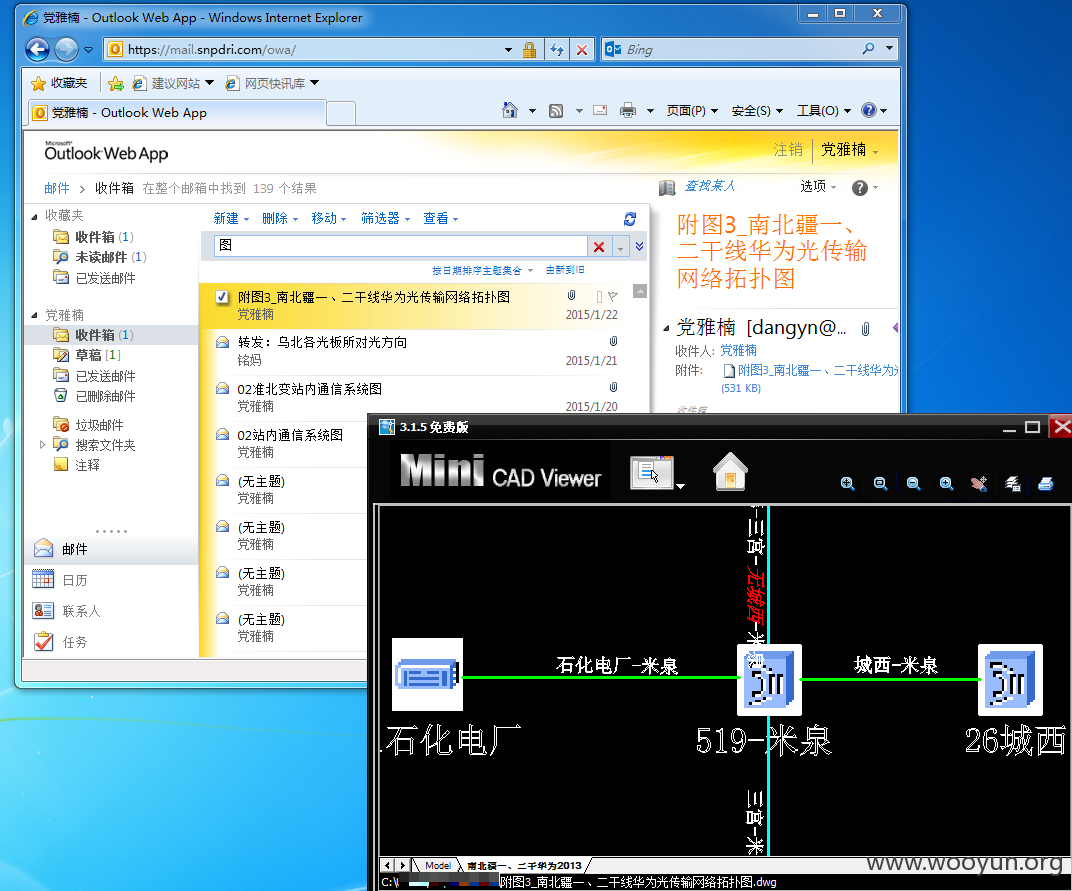Toggle checkbox for 附图3 message
Viewport: 1072px width, 891px height.
pos(222,297)
